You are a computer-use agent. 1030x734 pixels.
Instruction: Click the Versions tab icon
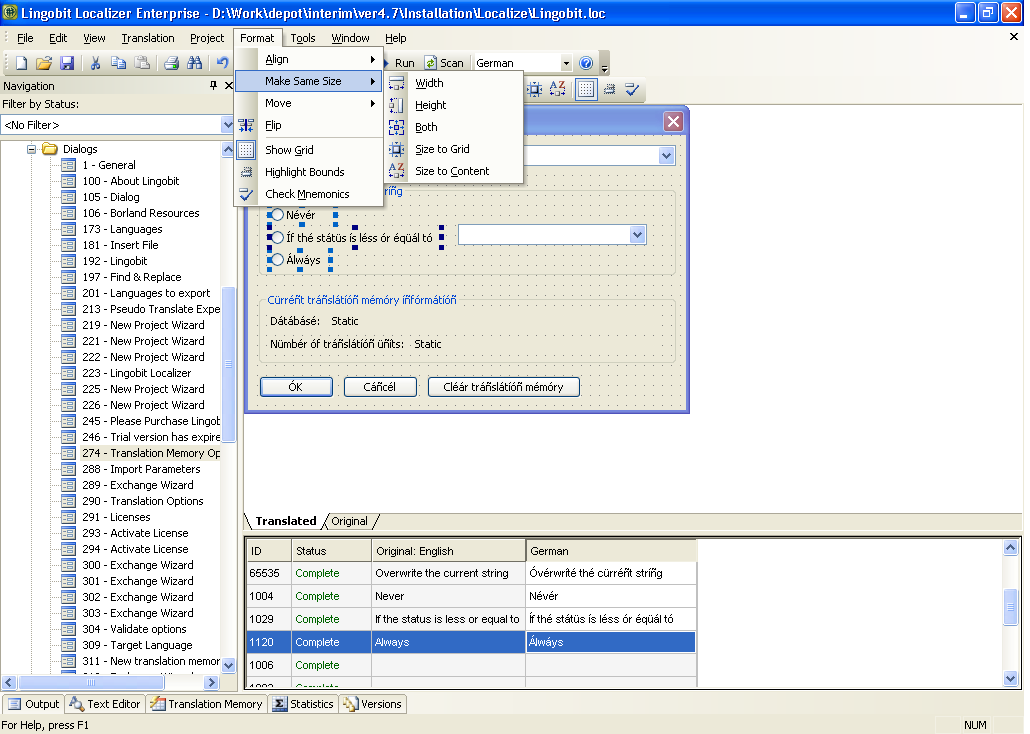pyautogui.click(x=350, y=704)
